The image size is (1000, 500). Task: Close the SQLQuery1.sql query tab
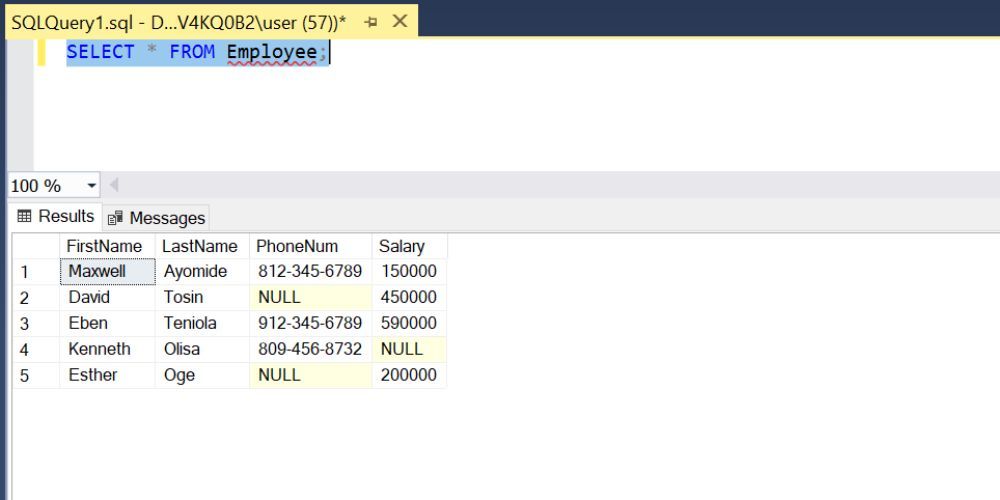coord(400,21)
